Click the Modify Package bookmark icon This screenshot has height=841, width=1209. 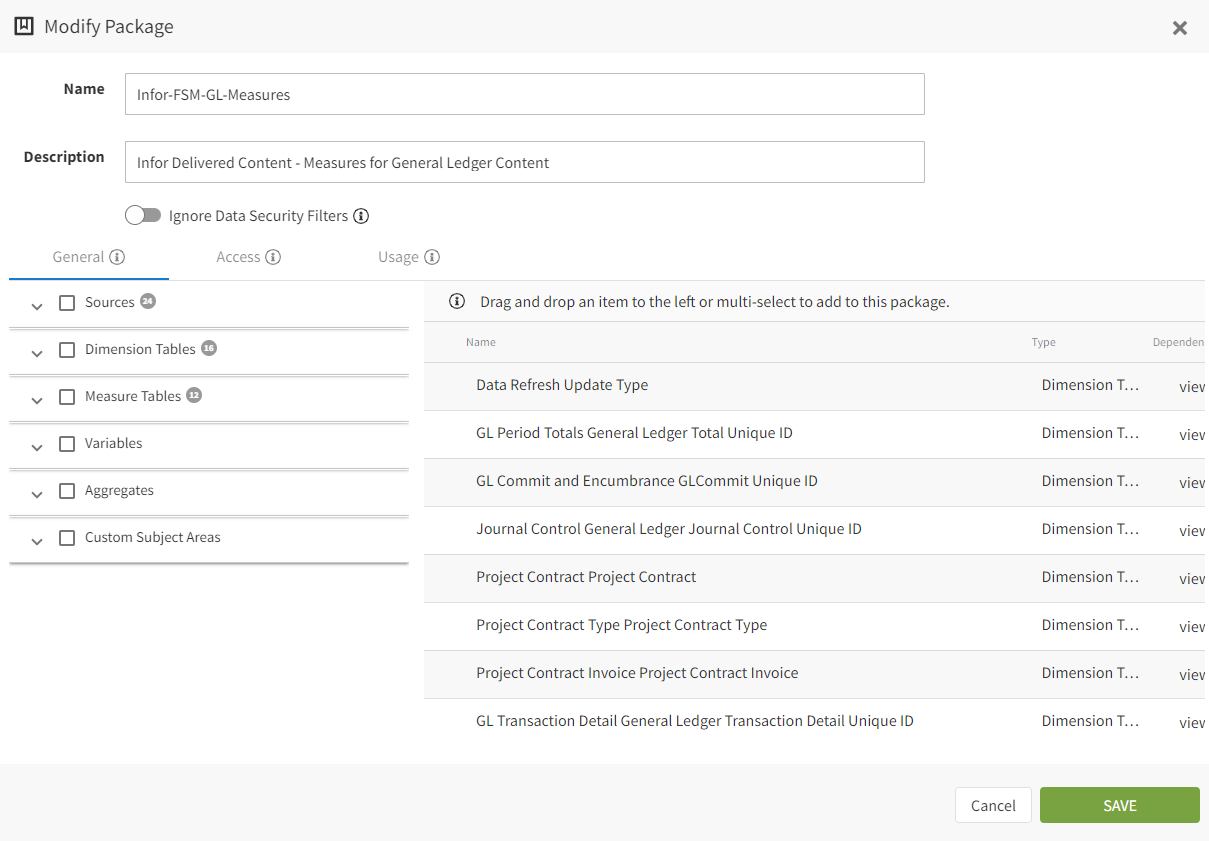point(24,26)
